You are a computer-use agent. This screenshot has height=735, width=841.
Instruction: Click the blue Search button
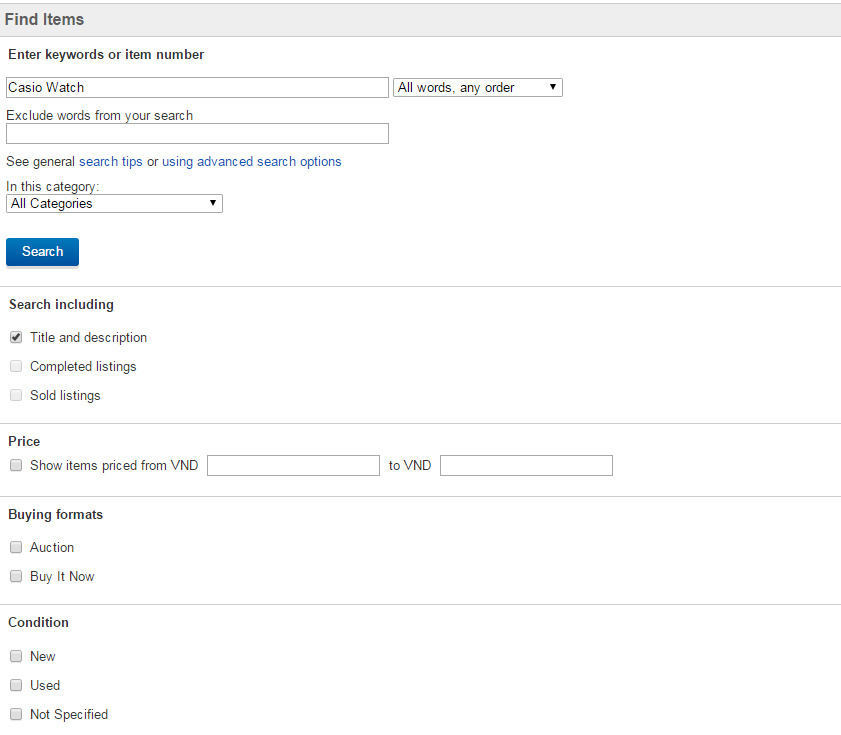pyautogui.click(x=42, y=252)
